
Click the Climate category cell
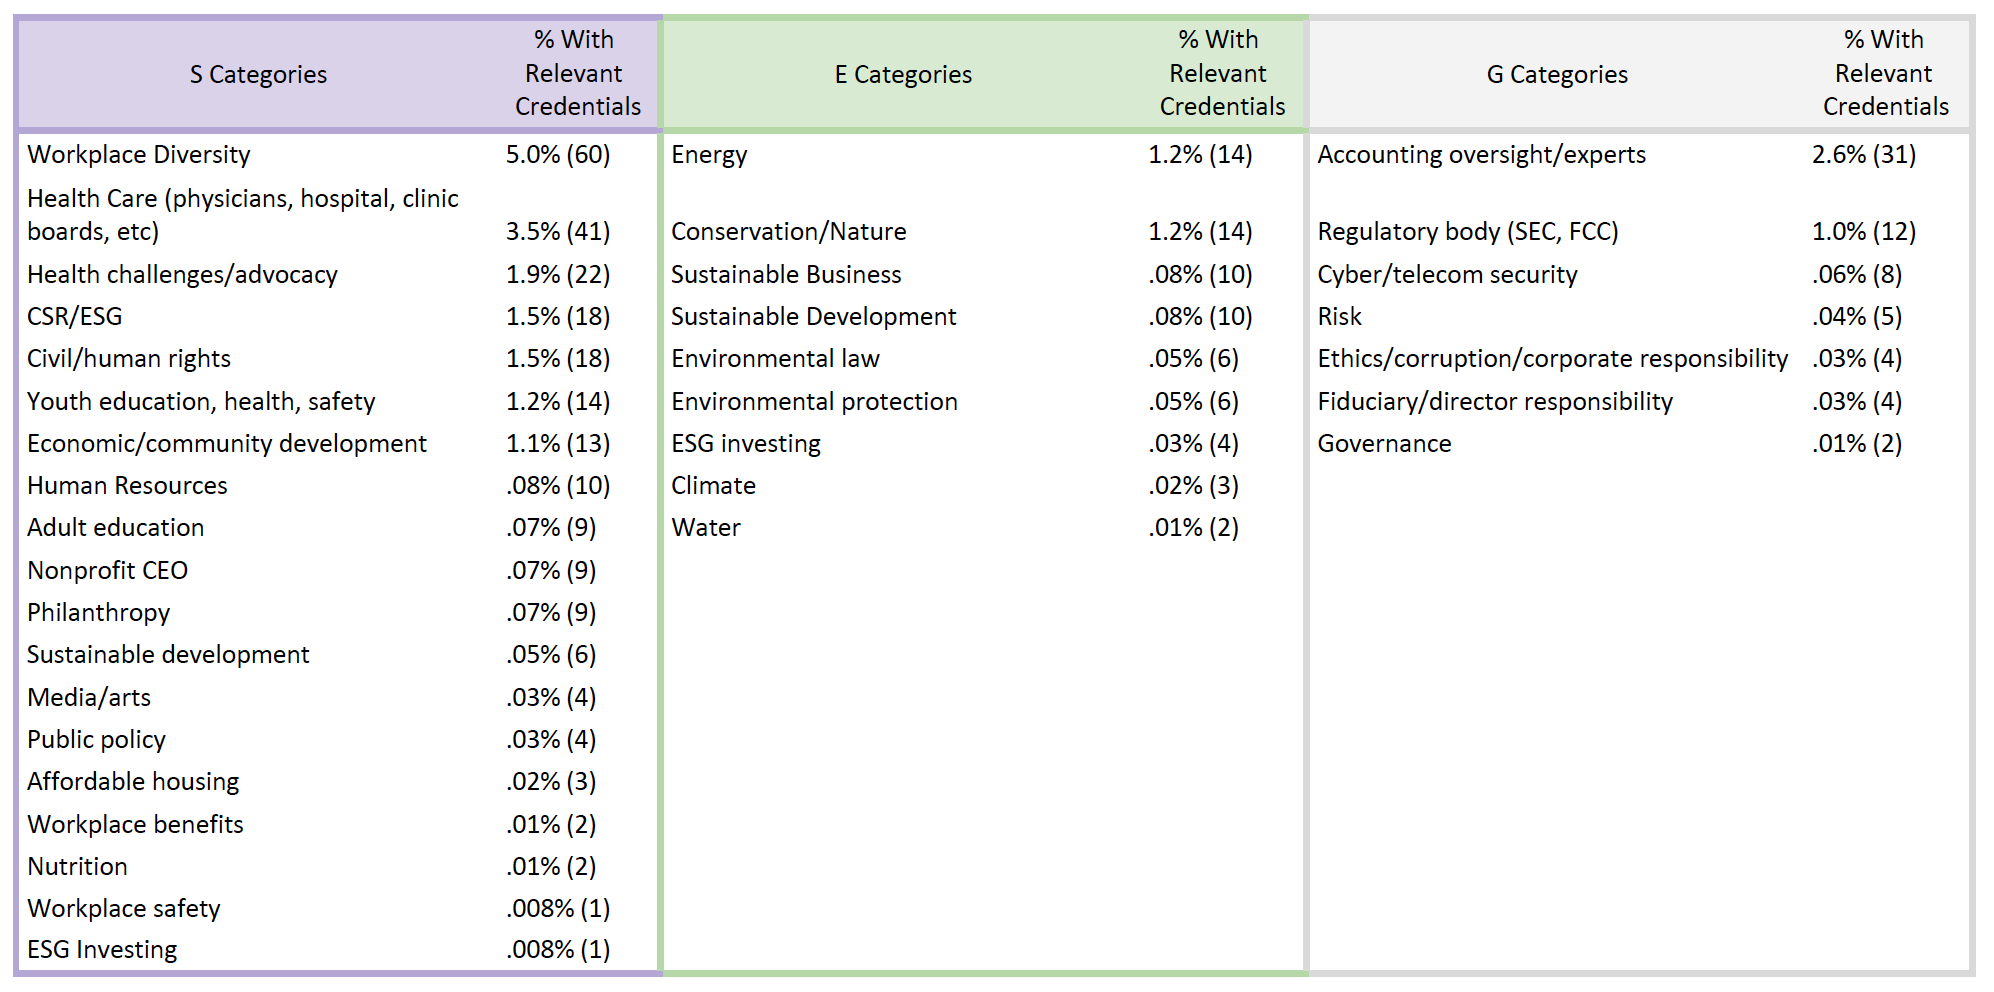click(713, 486)
